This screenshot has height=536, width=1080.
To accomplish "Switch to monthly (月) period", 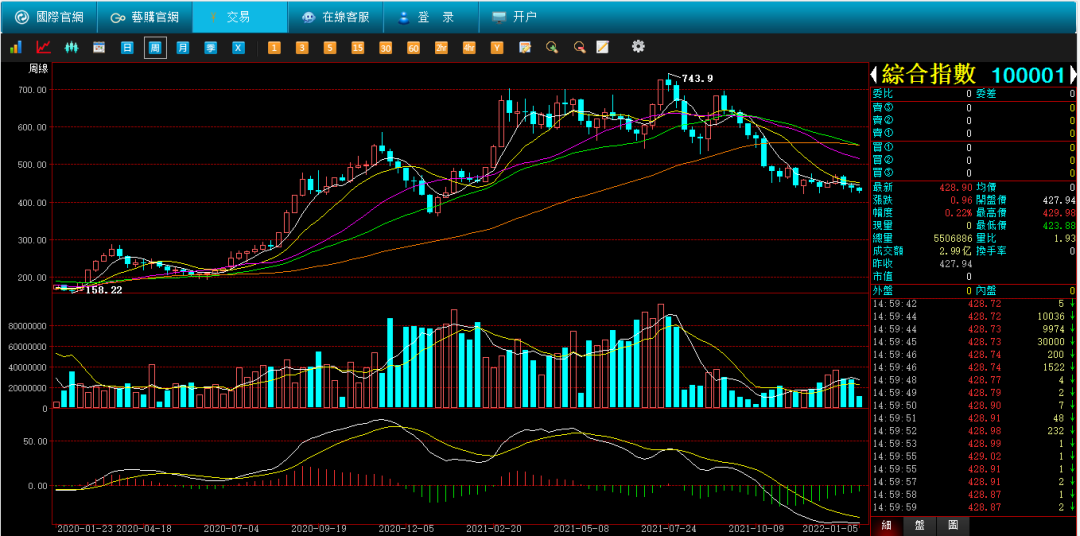I will 183,48.
